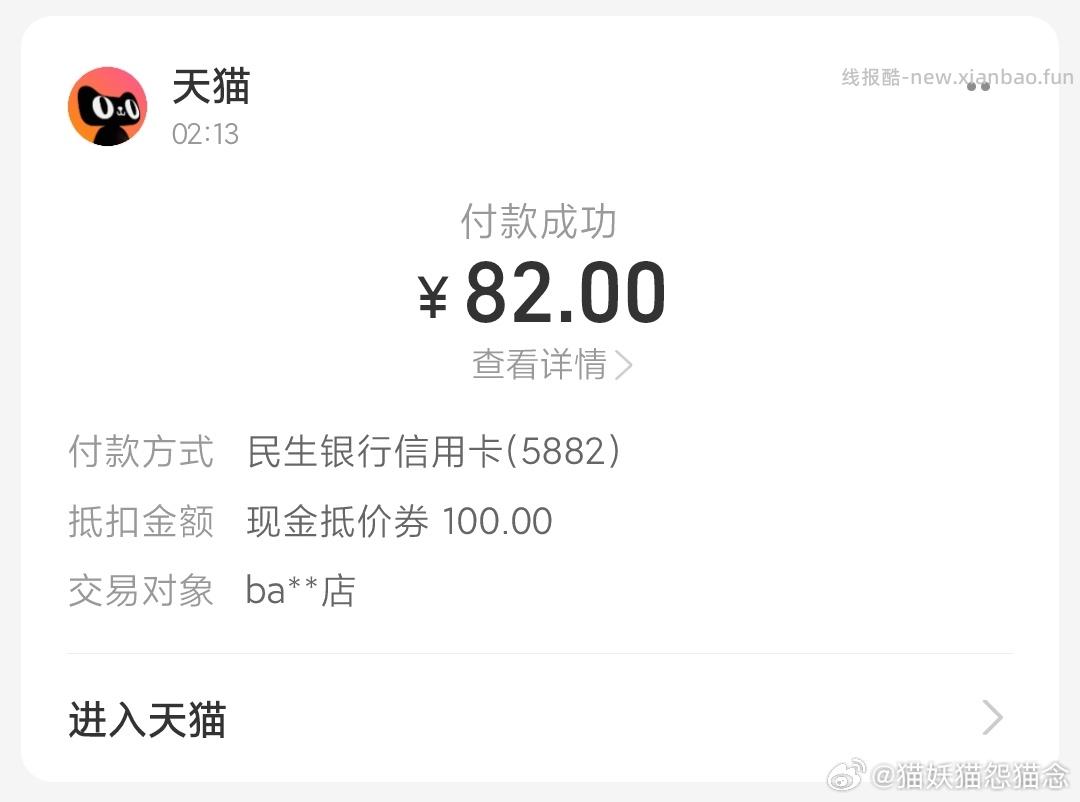Click the 02:13 message timestamp

205,134
